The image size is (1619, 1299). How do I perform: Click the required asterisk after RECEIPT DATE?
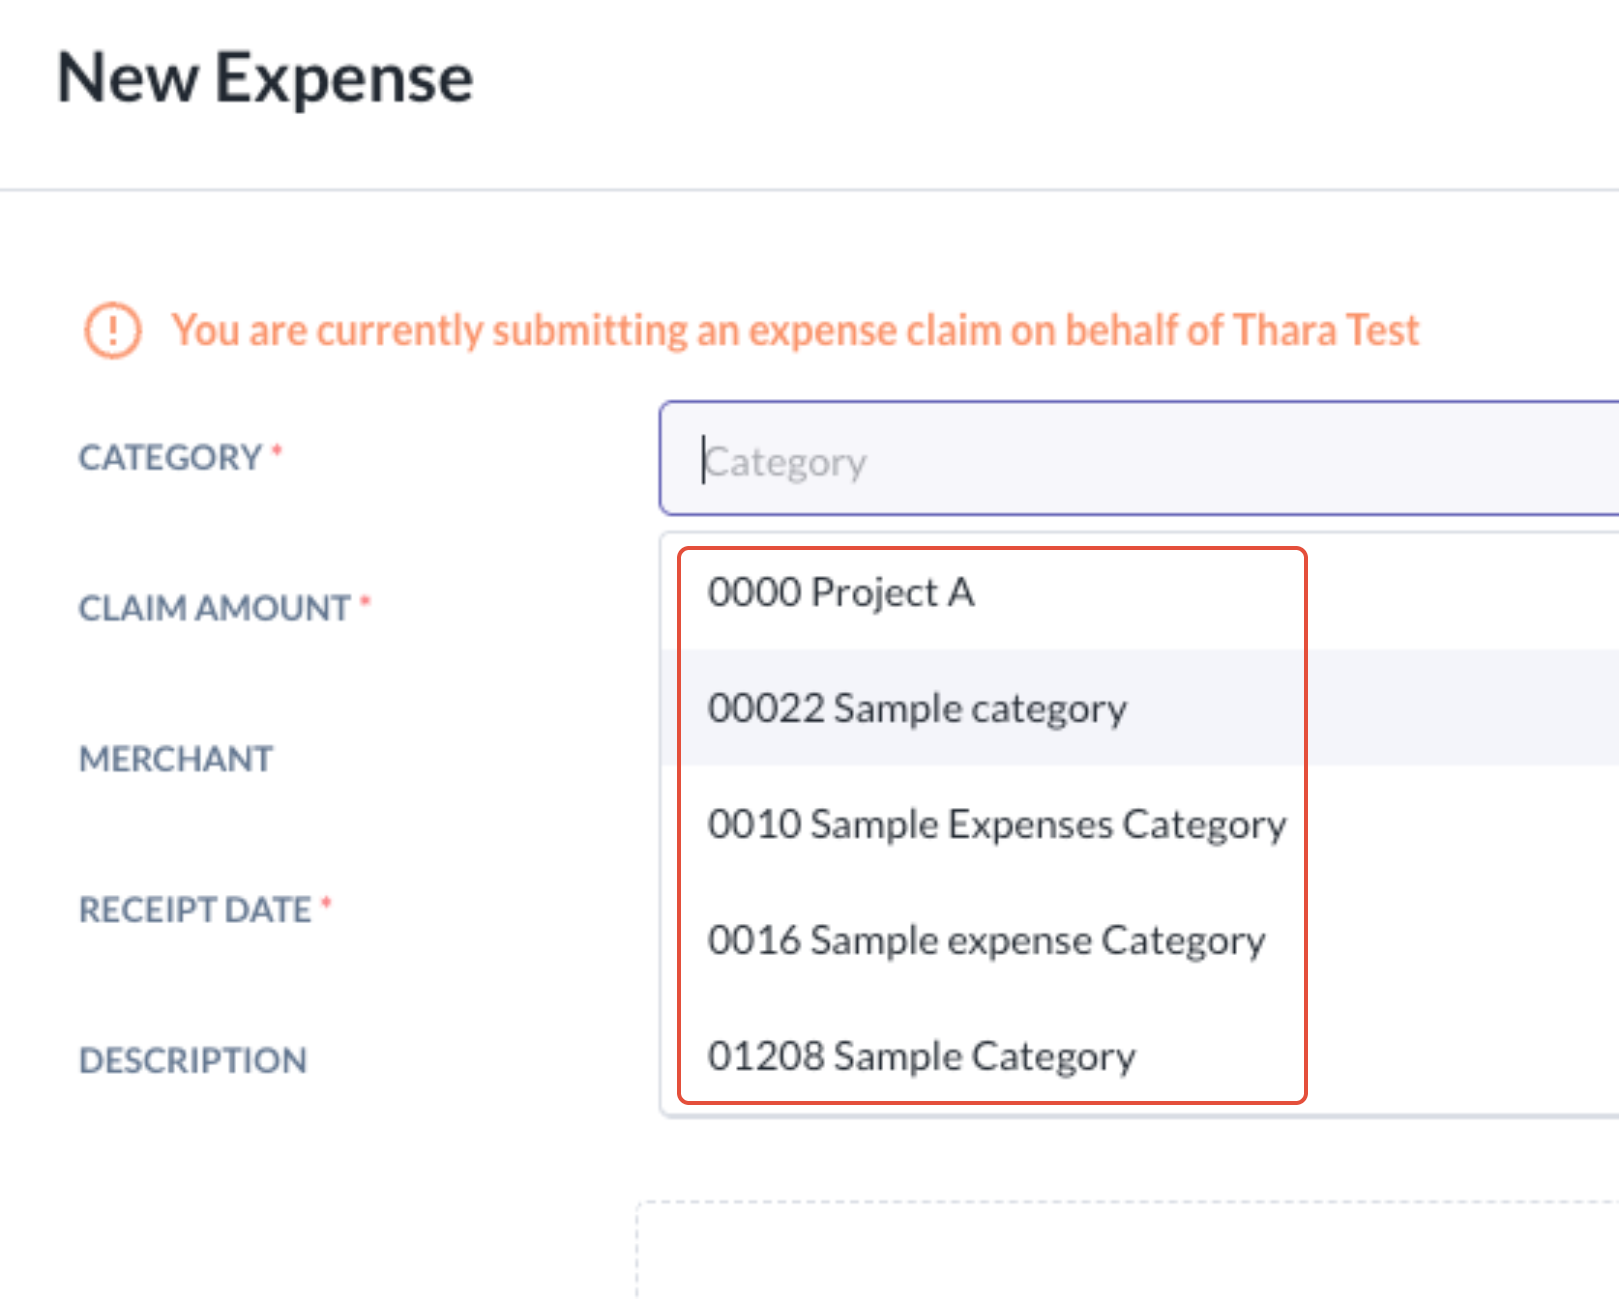(x=326, y=904)
